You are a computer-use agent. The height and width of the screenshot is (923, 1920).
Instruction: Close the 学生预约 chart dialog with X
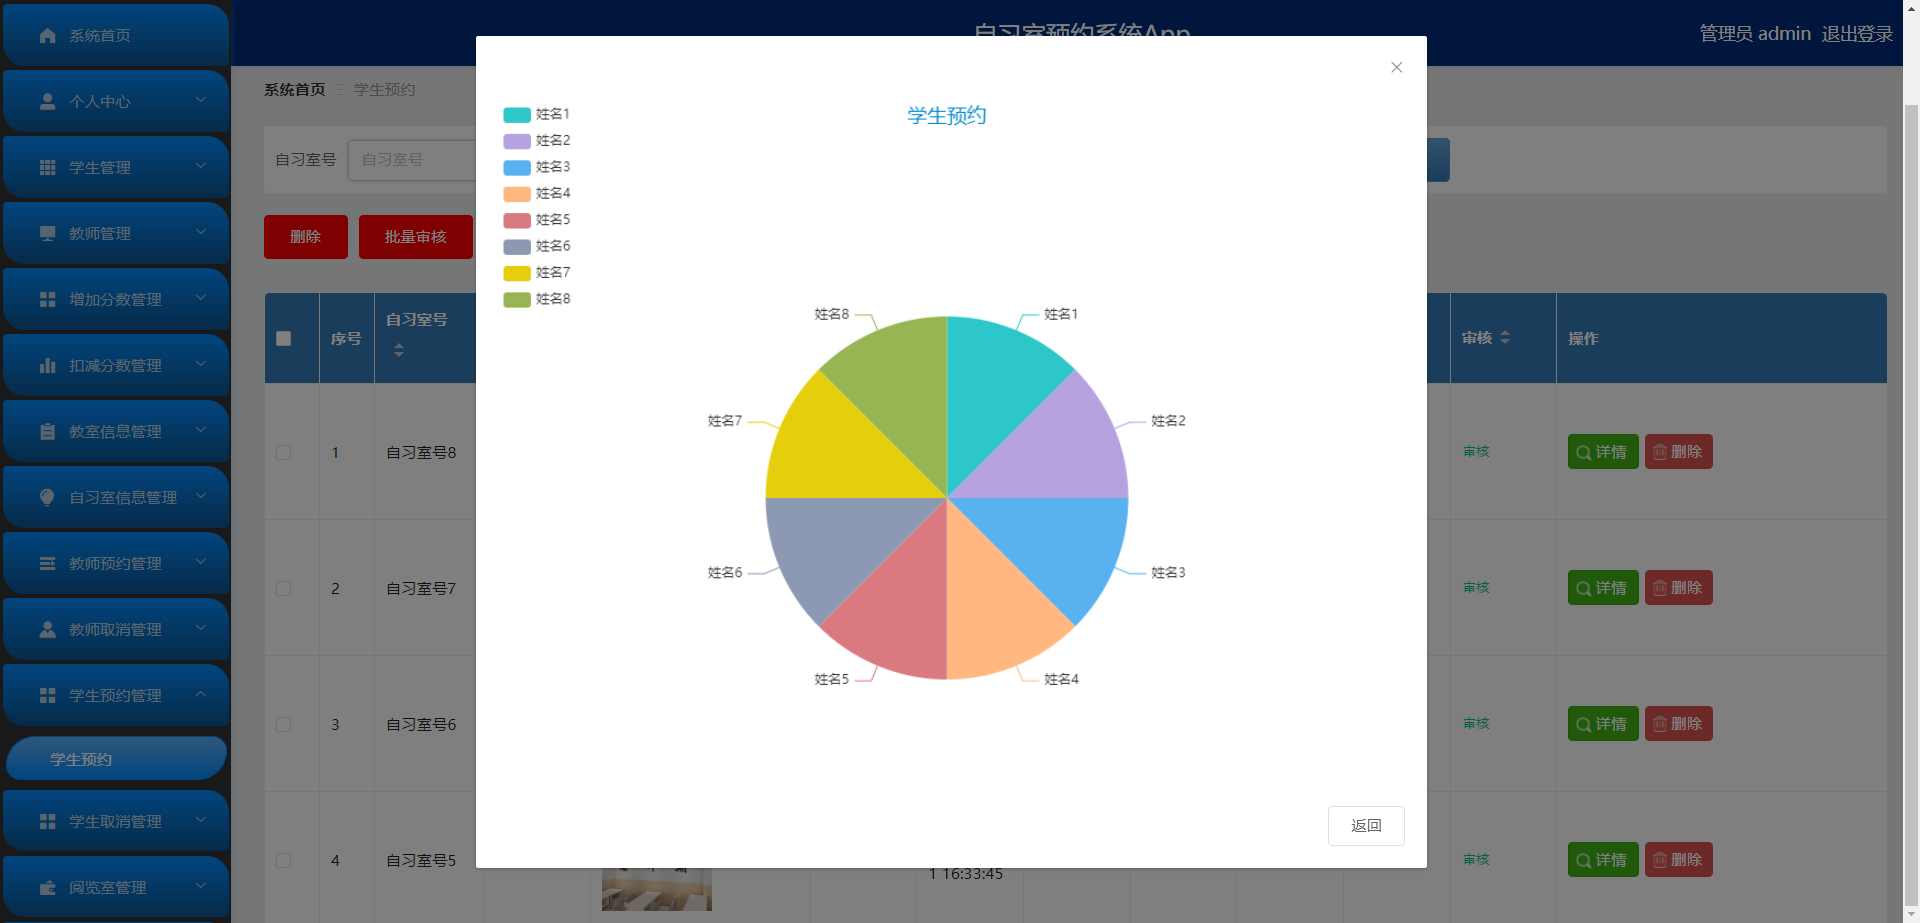(1396, 67)
